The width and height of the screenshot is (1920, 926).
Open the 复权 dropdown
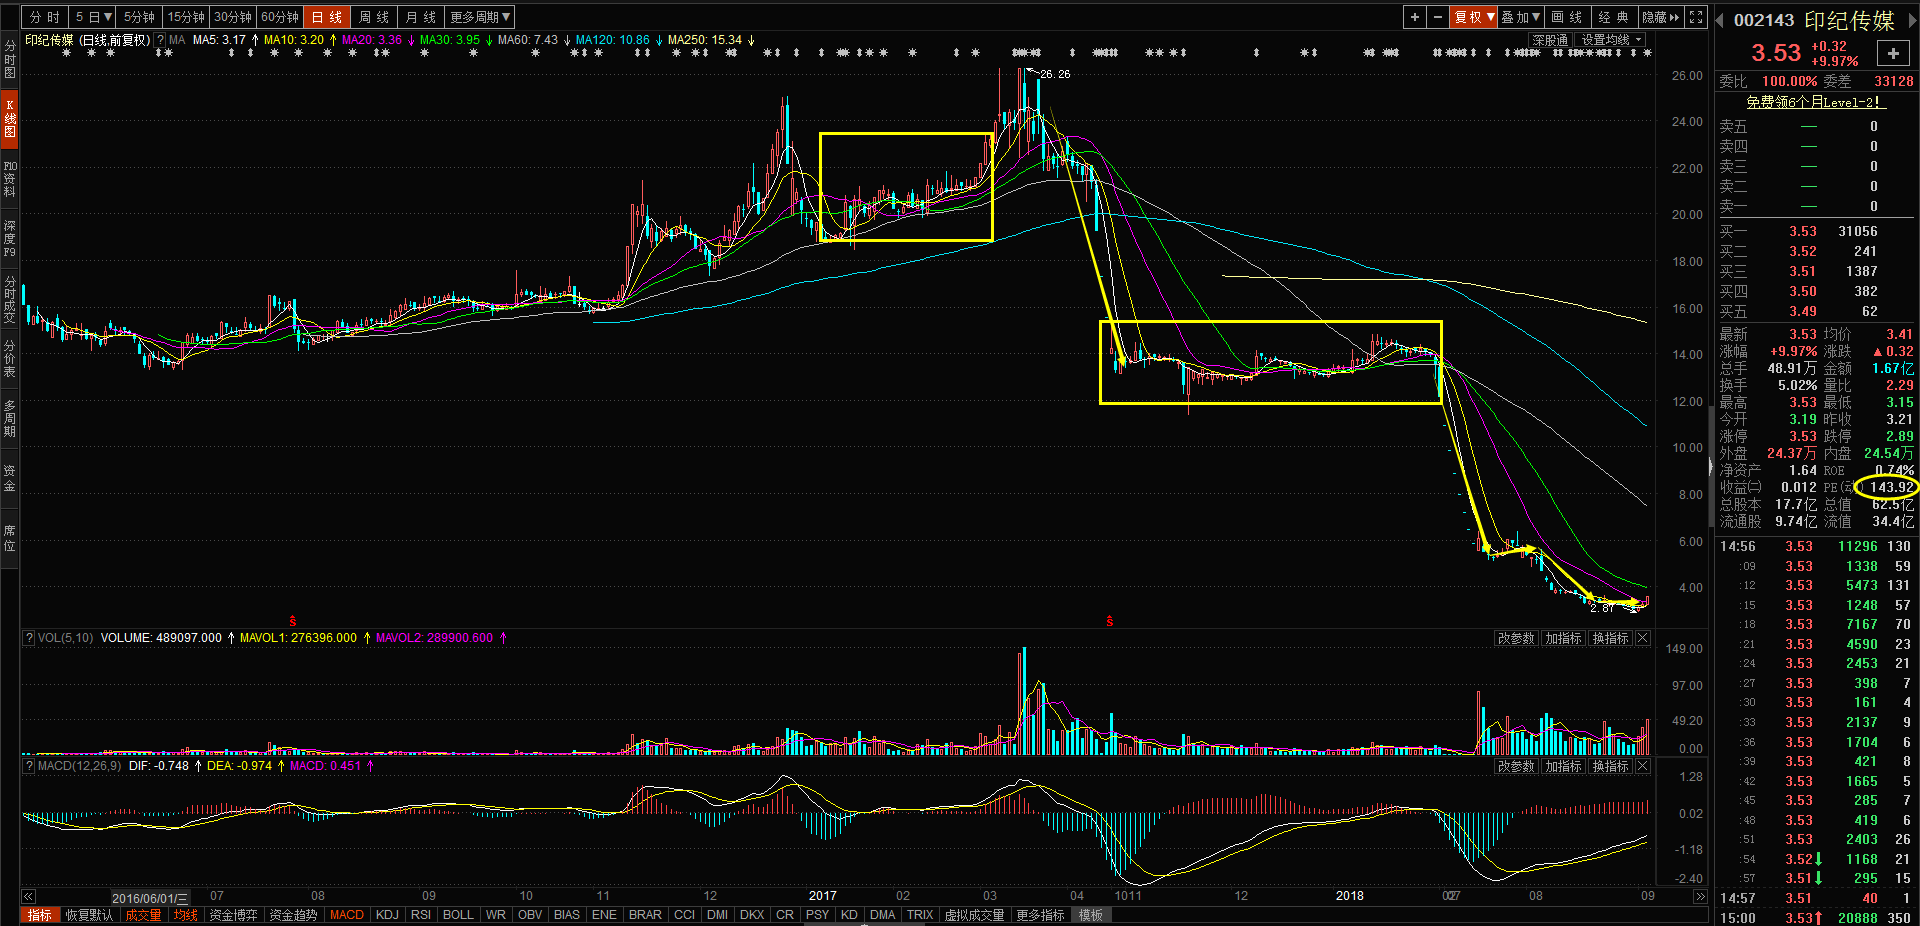point(1473,17)
